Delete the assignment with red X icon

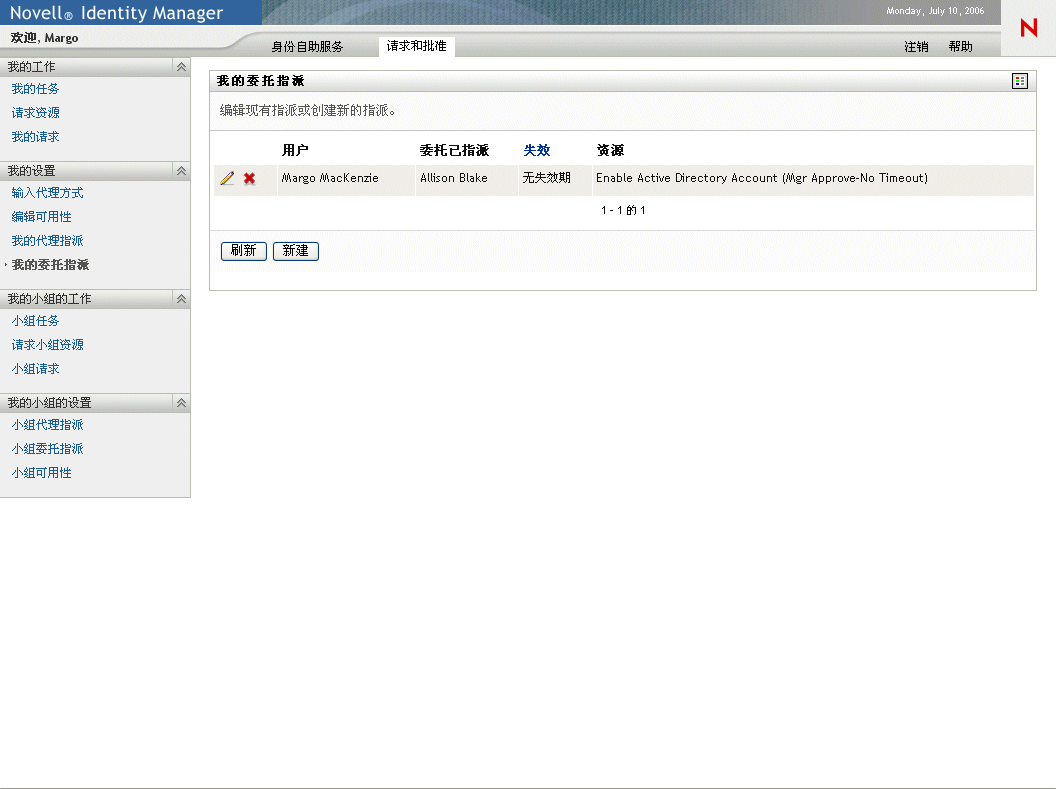pos(249,178)
